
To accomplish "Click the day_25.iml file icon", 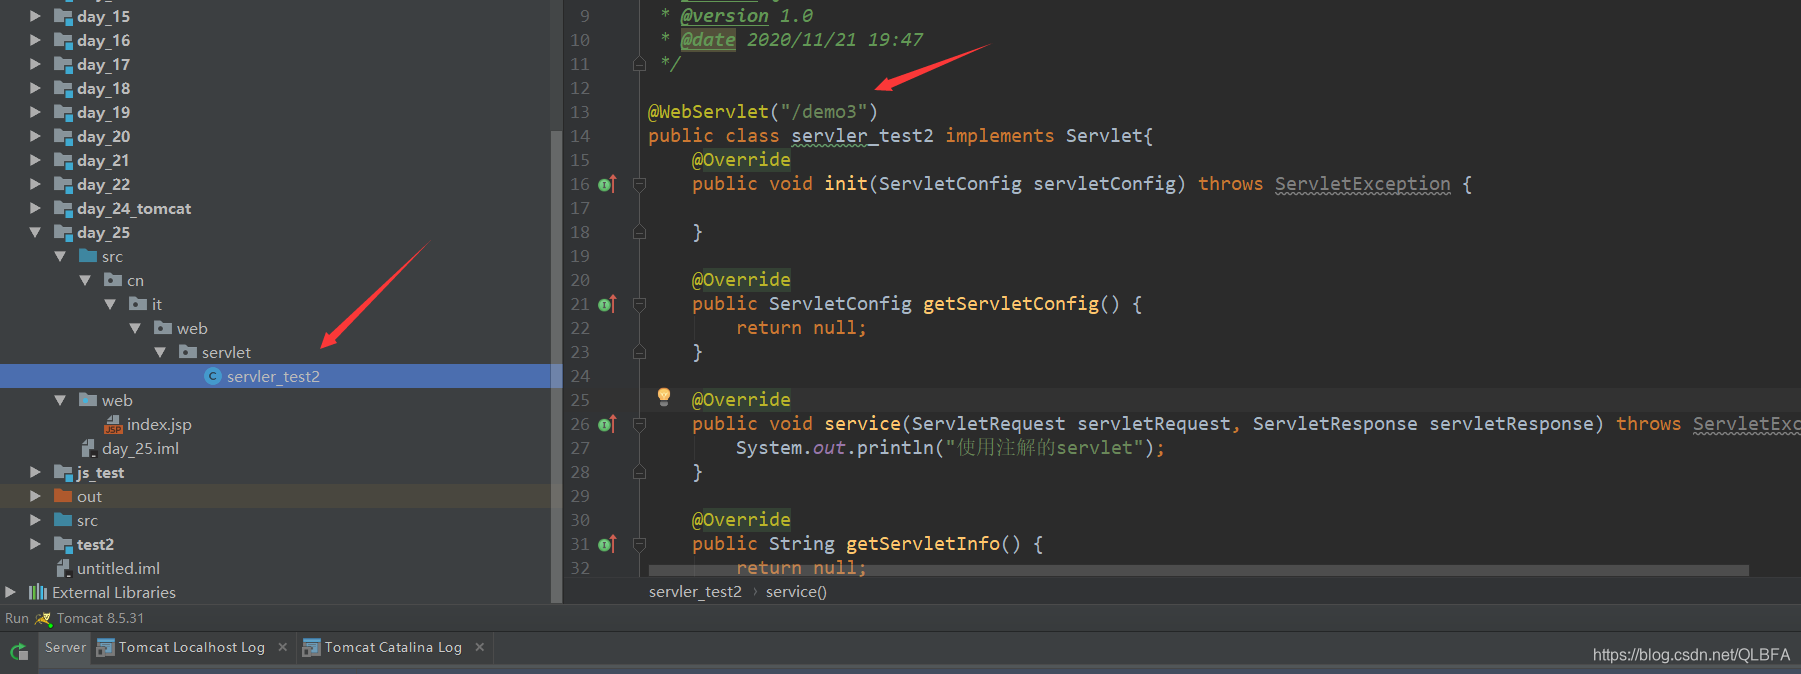I will point(88,448).
